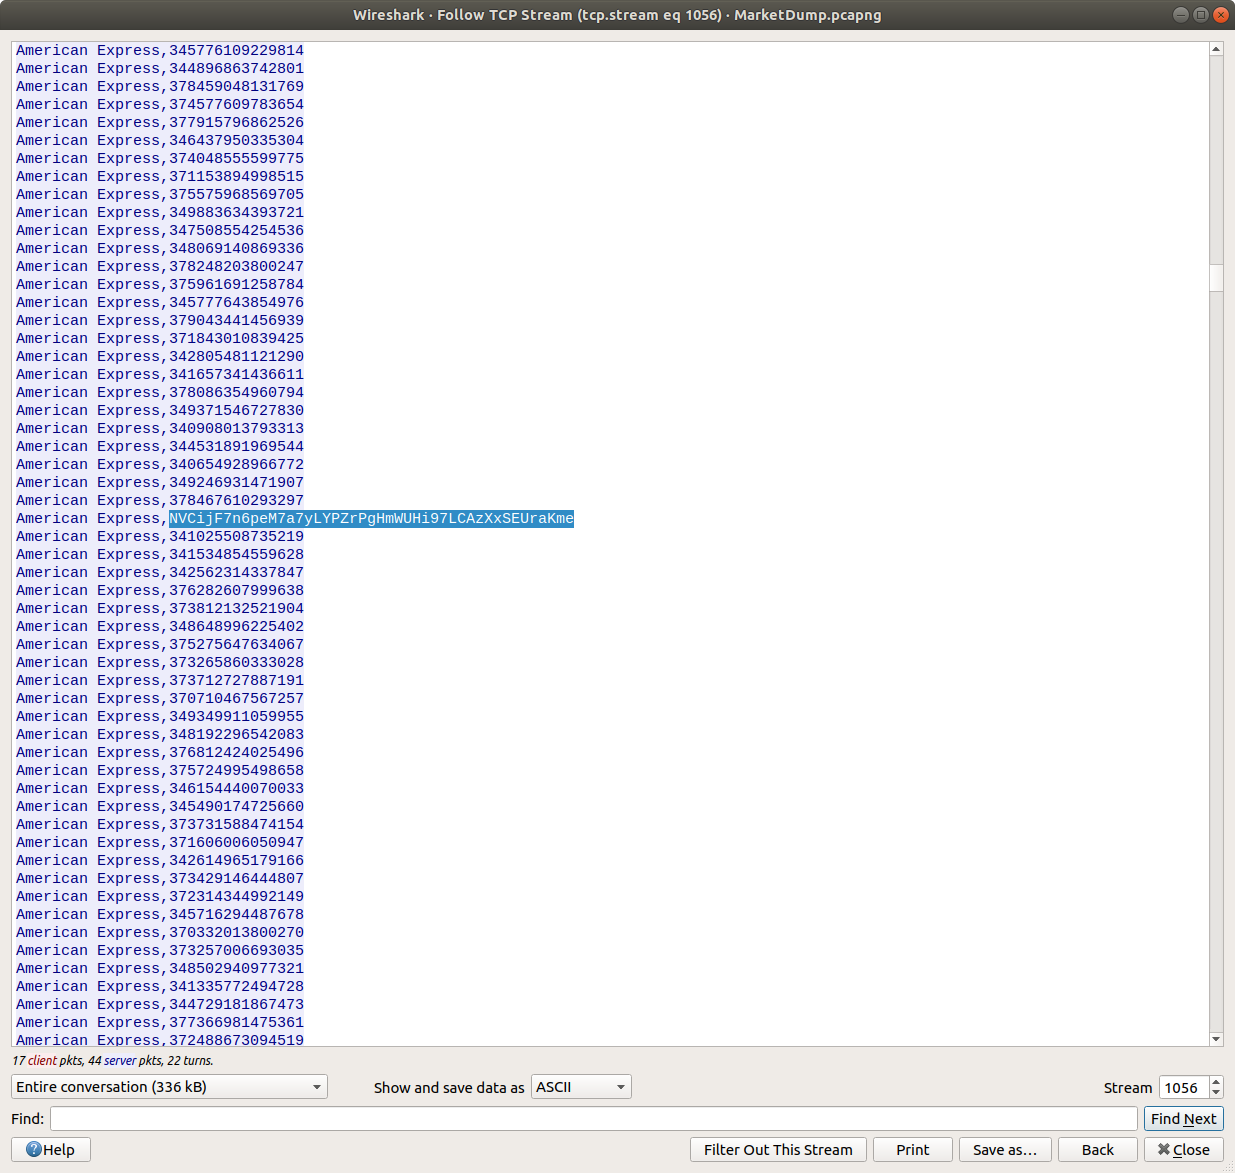
Task: Click Filter Out This Stream
Action: pos(778,1150)
